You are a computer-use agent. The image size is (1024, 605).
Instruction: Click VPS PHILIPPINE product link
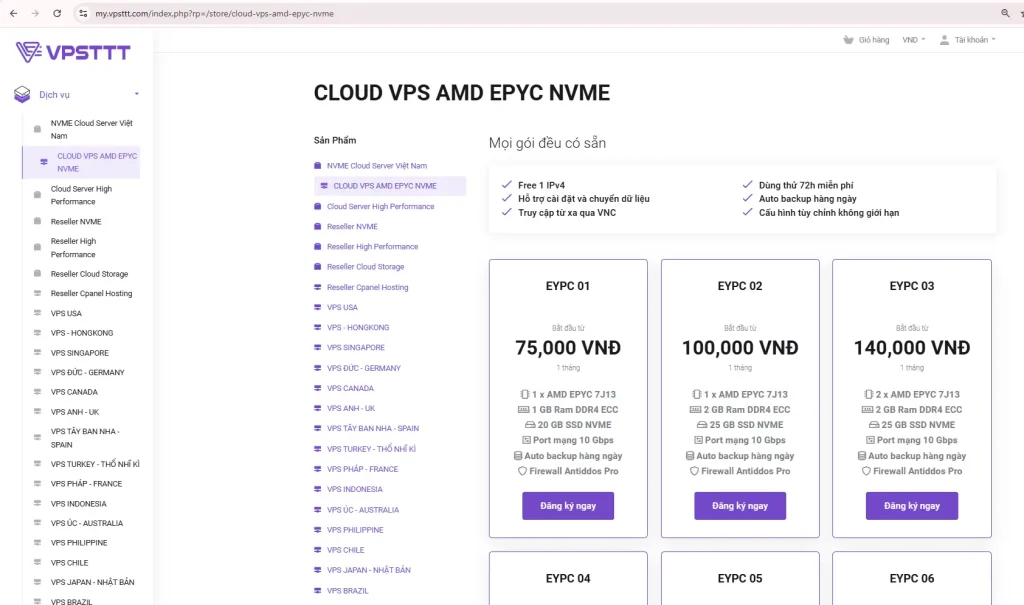coord(355,530)
